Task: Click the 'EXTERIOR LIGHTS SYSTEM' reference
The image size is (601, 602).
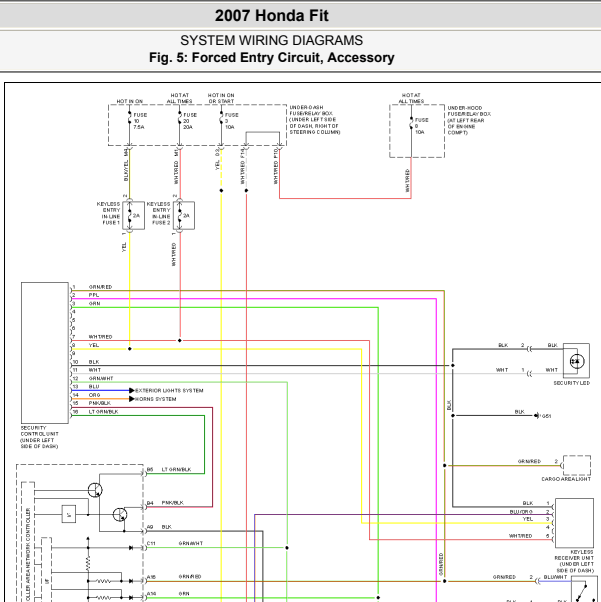Action: click(169, 390)
